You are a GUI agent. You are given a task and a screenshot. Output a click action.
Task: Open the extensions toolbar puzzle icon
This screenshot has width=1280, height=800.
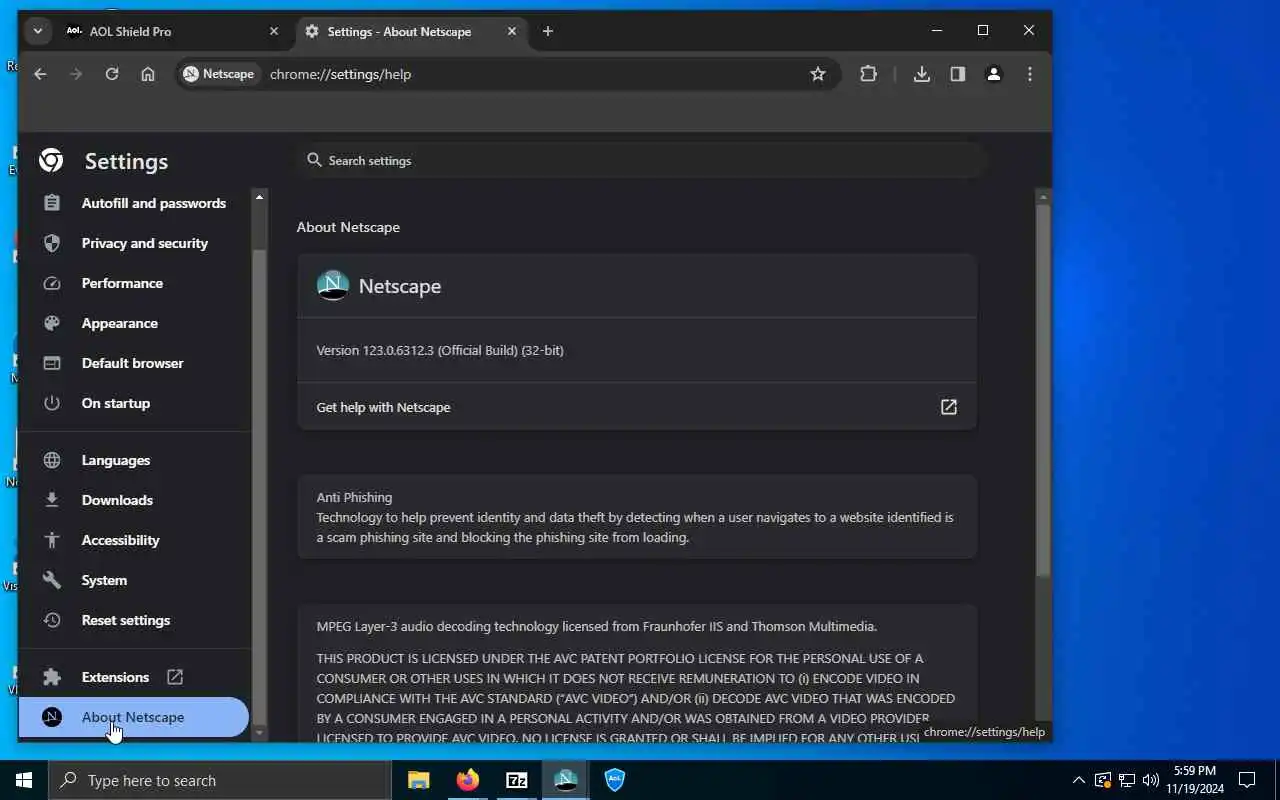coord(868,74)
